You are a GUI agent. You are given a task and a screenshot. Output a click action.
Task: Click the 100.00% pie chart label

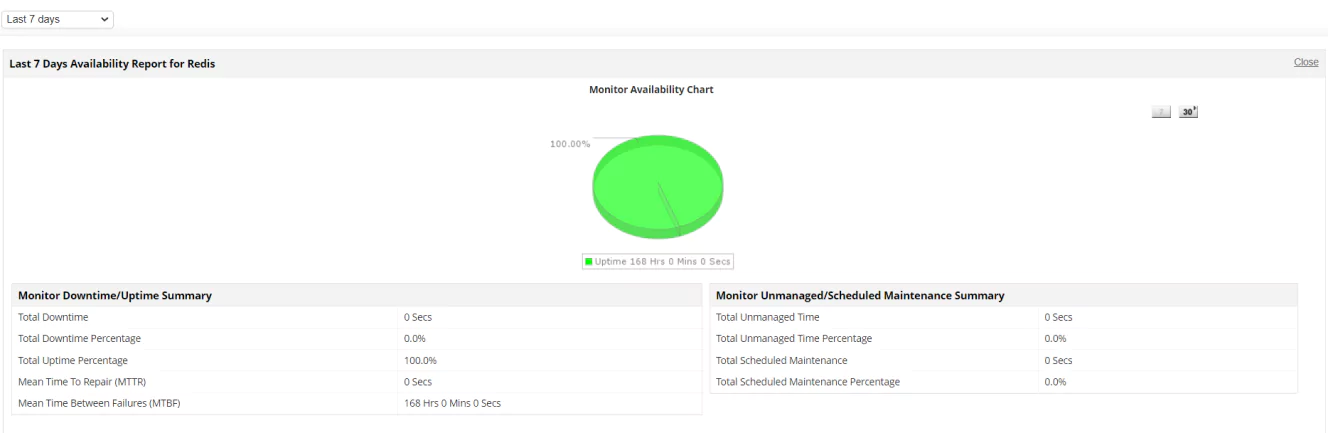[x=570, y=144]
